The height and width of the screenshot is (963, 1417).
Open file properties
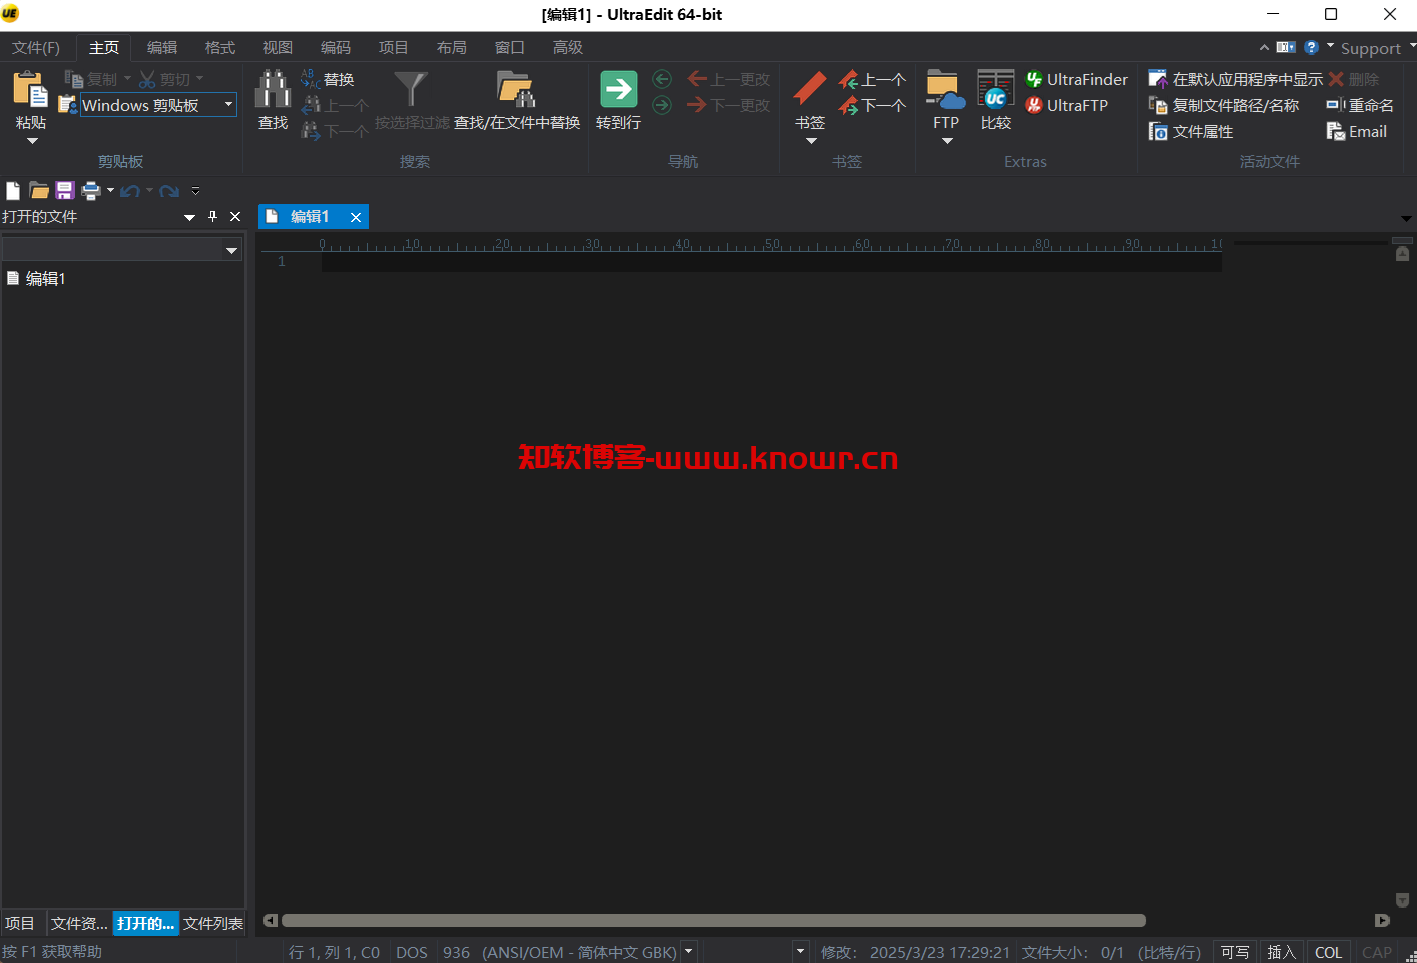click(x=1191, y=131)
